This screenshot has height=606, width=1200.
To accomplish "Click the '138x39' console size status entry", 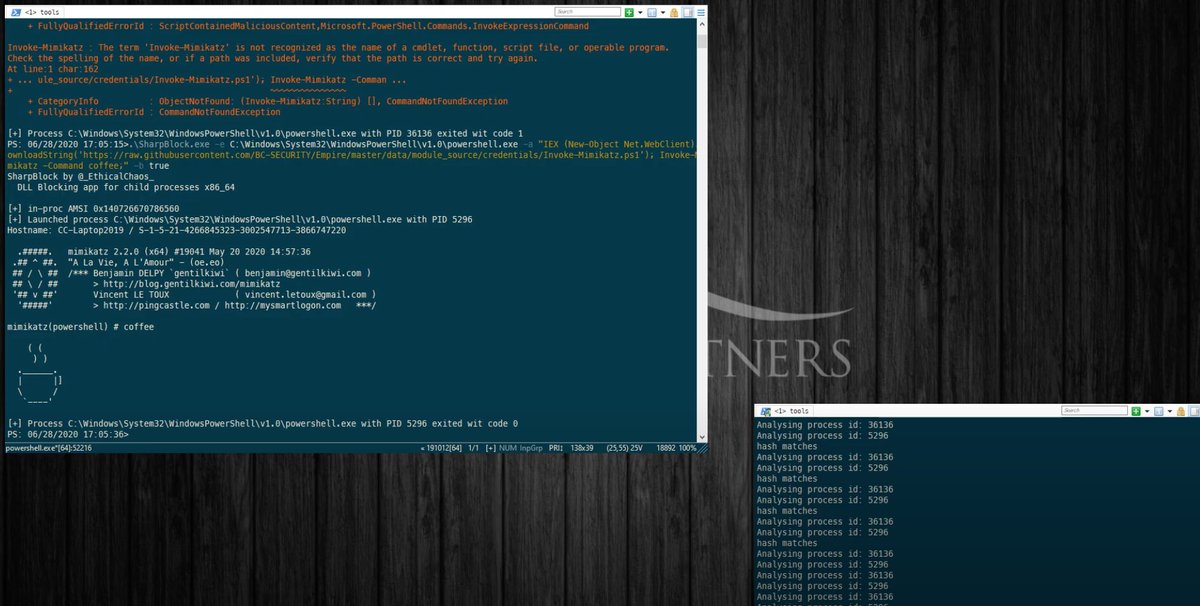I will (582, 448).
